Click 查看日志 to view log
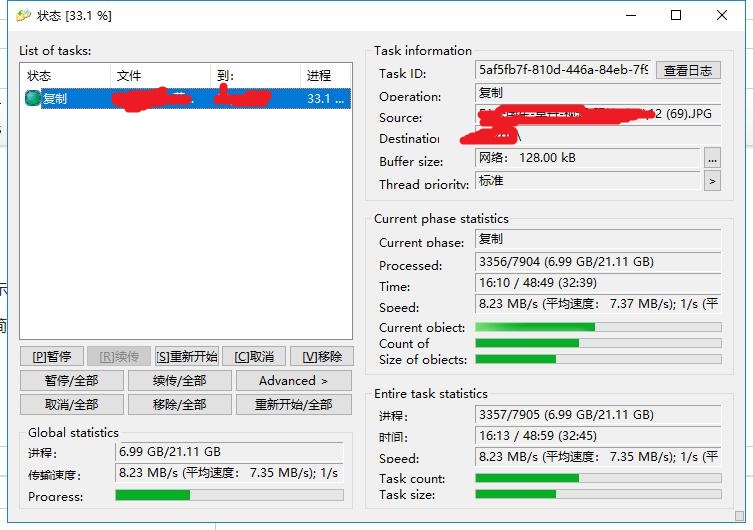Image resolution: width=753 pixels, height=530 pixels. [688, 70]
